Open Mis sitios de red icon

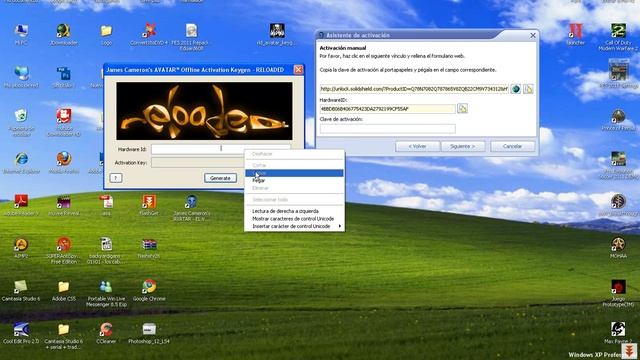(21, 77)
